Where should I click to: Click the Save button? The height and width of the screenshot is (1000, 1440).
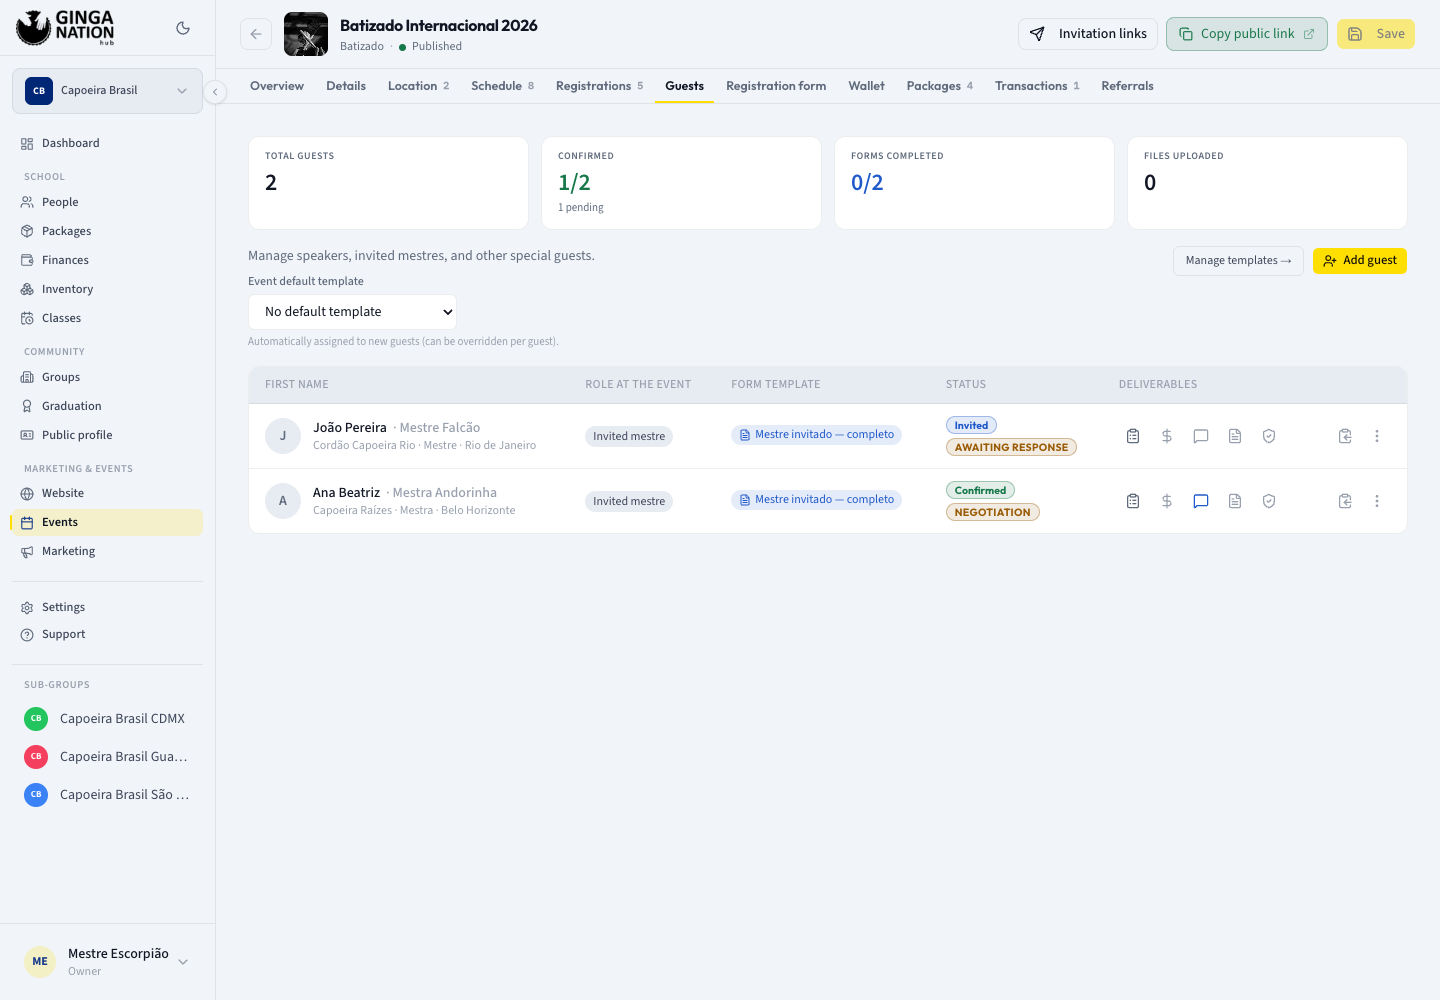pos(1376,34)
